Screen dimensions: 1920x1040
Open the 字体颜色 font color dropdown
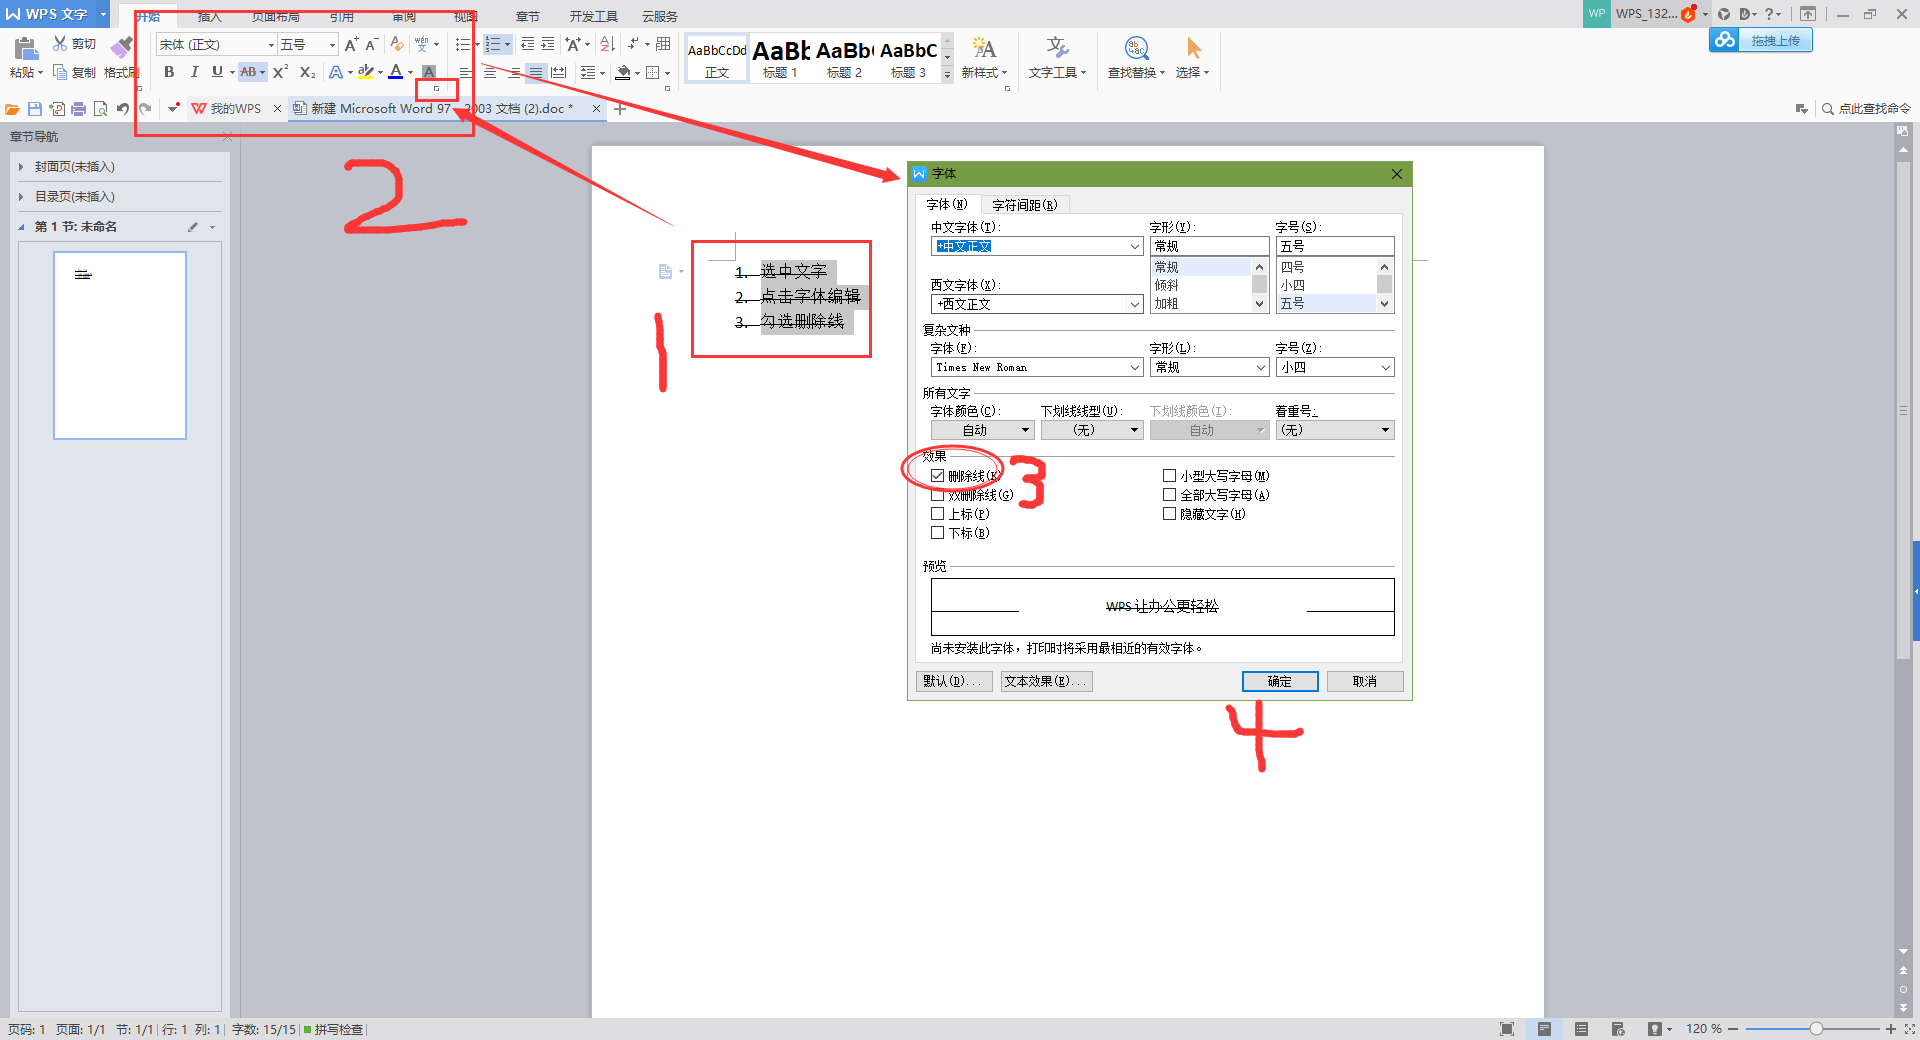982,430
